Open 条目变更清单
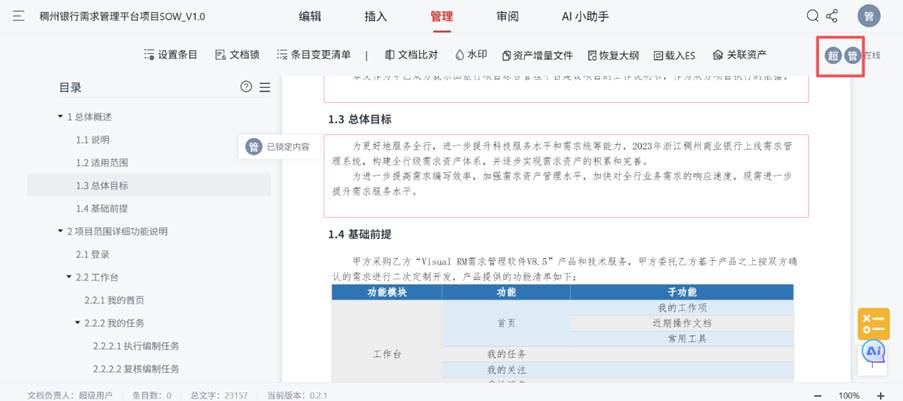The image size is (903, 401). click(313, 55)
